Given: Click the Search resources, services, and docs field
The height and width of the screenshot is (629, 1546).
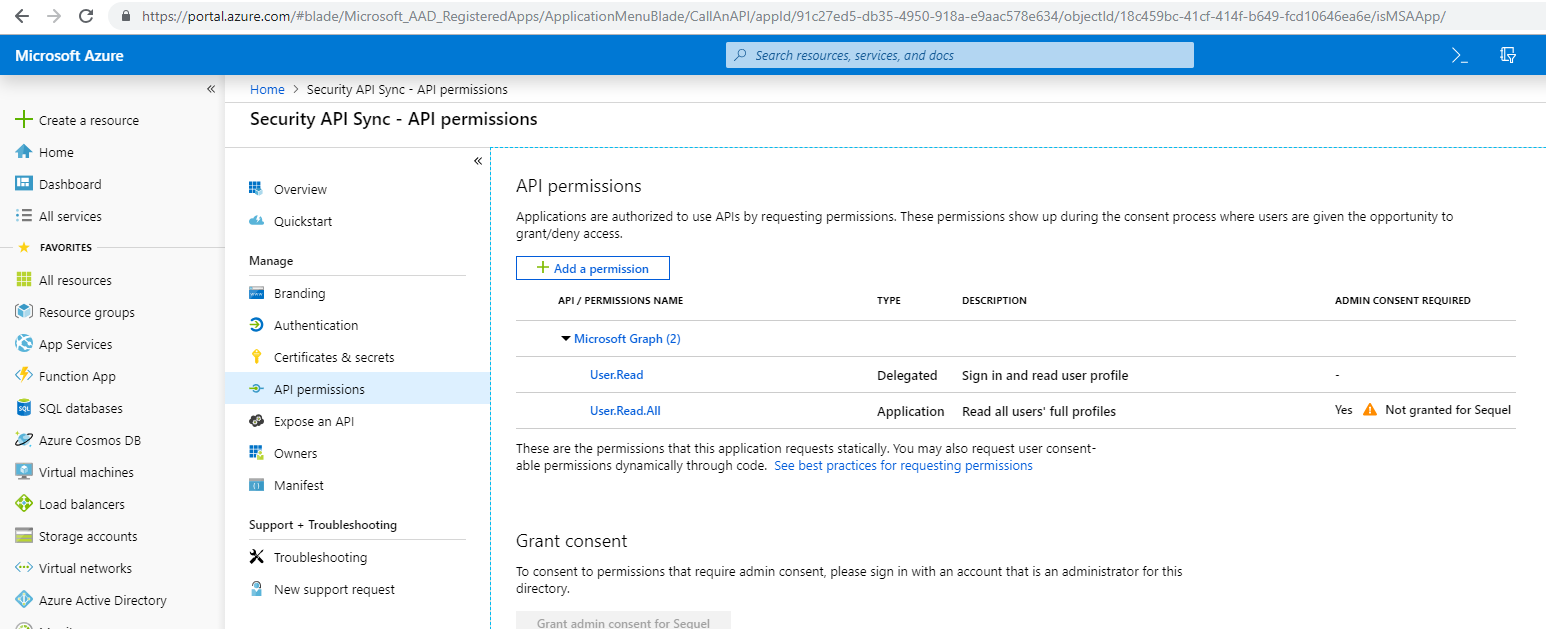Looking at the screenshot, I should tap(959, 56).
